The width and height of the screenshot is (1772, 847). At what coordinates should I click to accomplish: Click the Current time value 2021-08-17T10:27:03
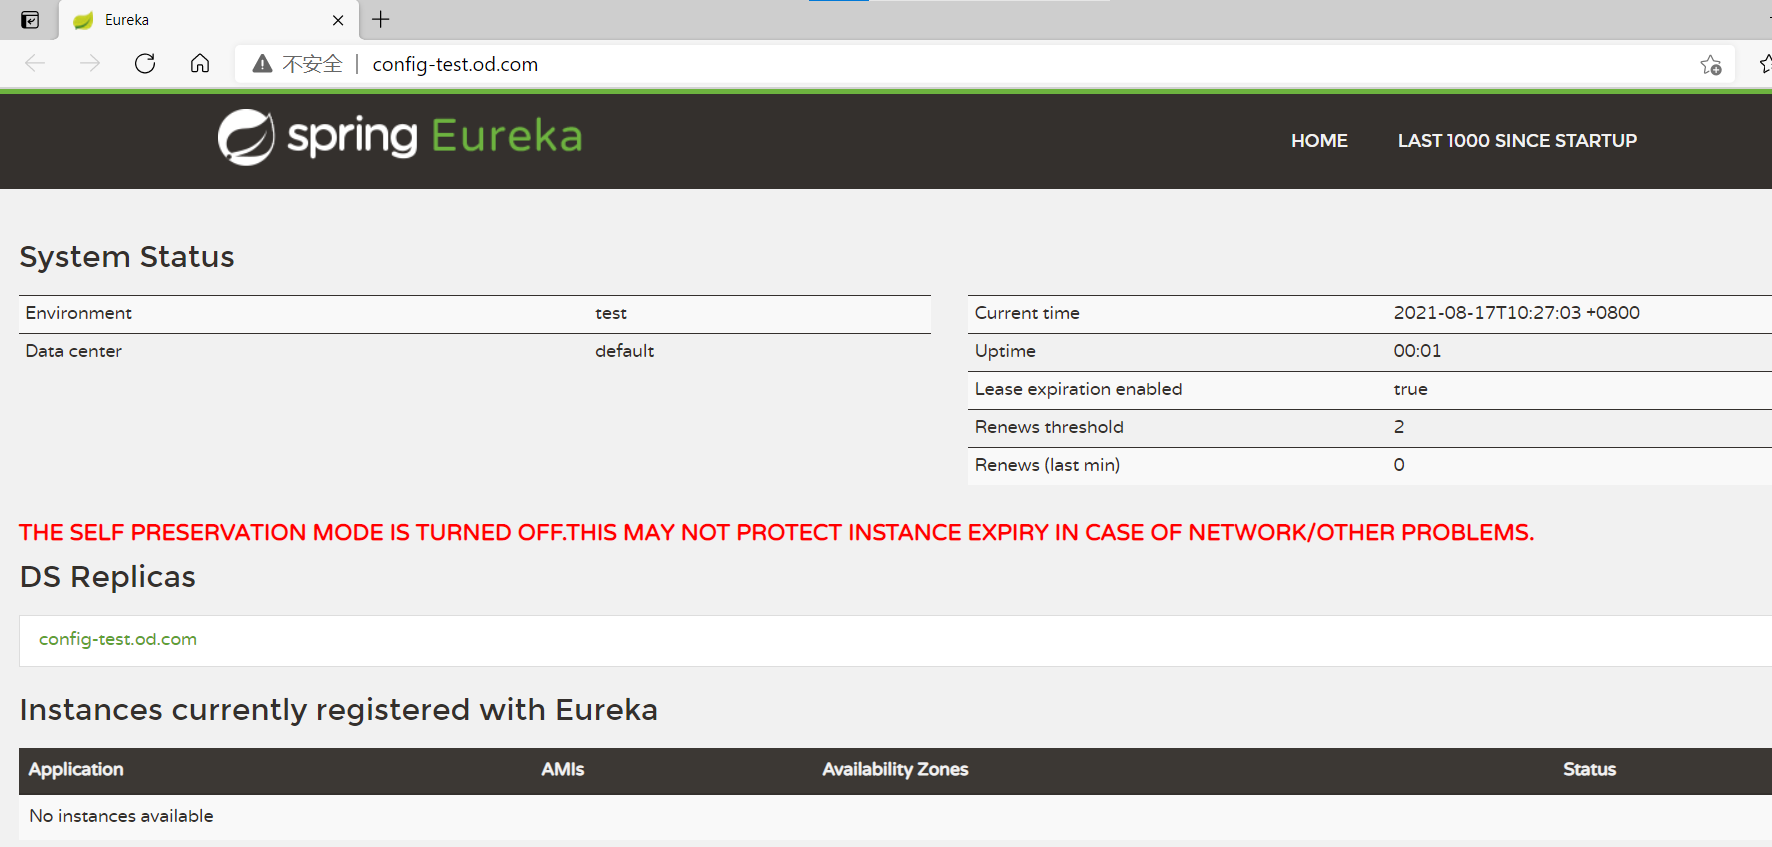coord(1516,313)
